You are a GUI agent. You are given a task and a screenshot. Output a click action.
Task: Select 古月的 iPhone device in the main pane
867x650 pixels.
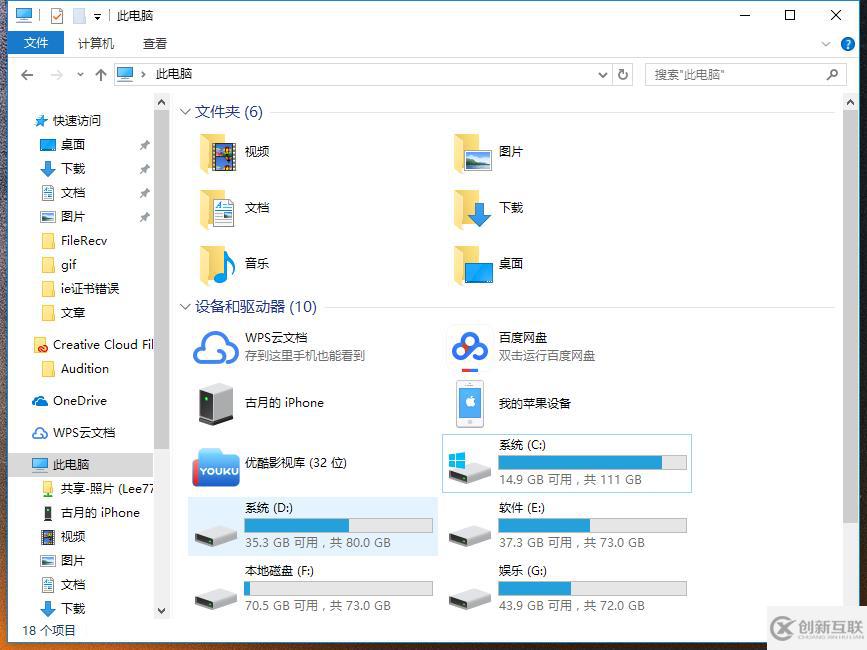pos(259,403)
